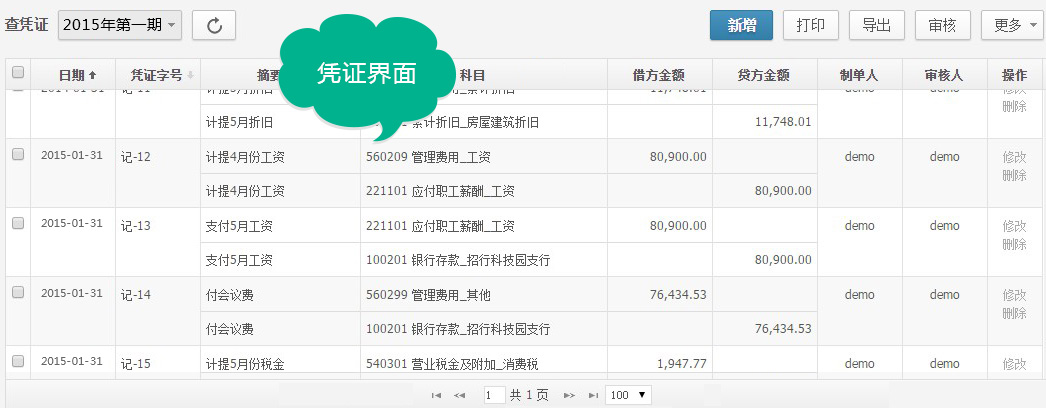Check the box for voucher 记-15
This screenshot has height=408, width=1046.
[18, 361]
